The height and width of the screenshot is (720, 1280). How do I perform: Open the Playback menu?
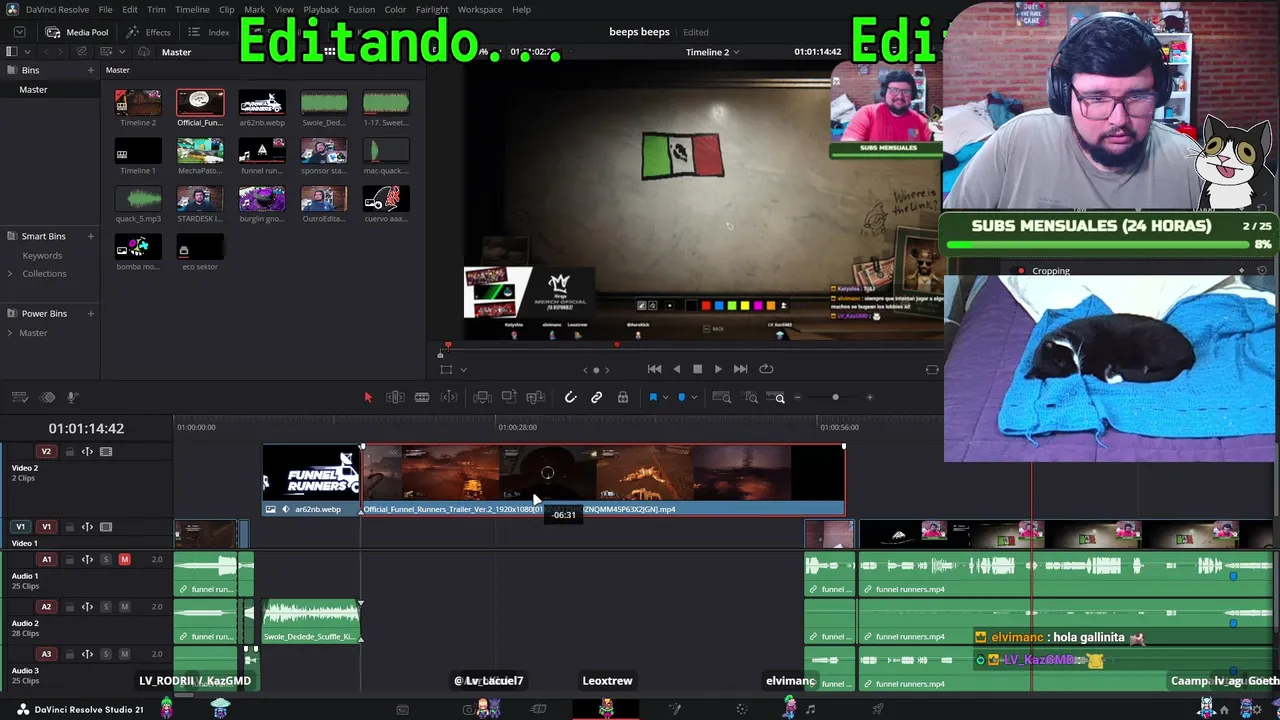[321, 9]
